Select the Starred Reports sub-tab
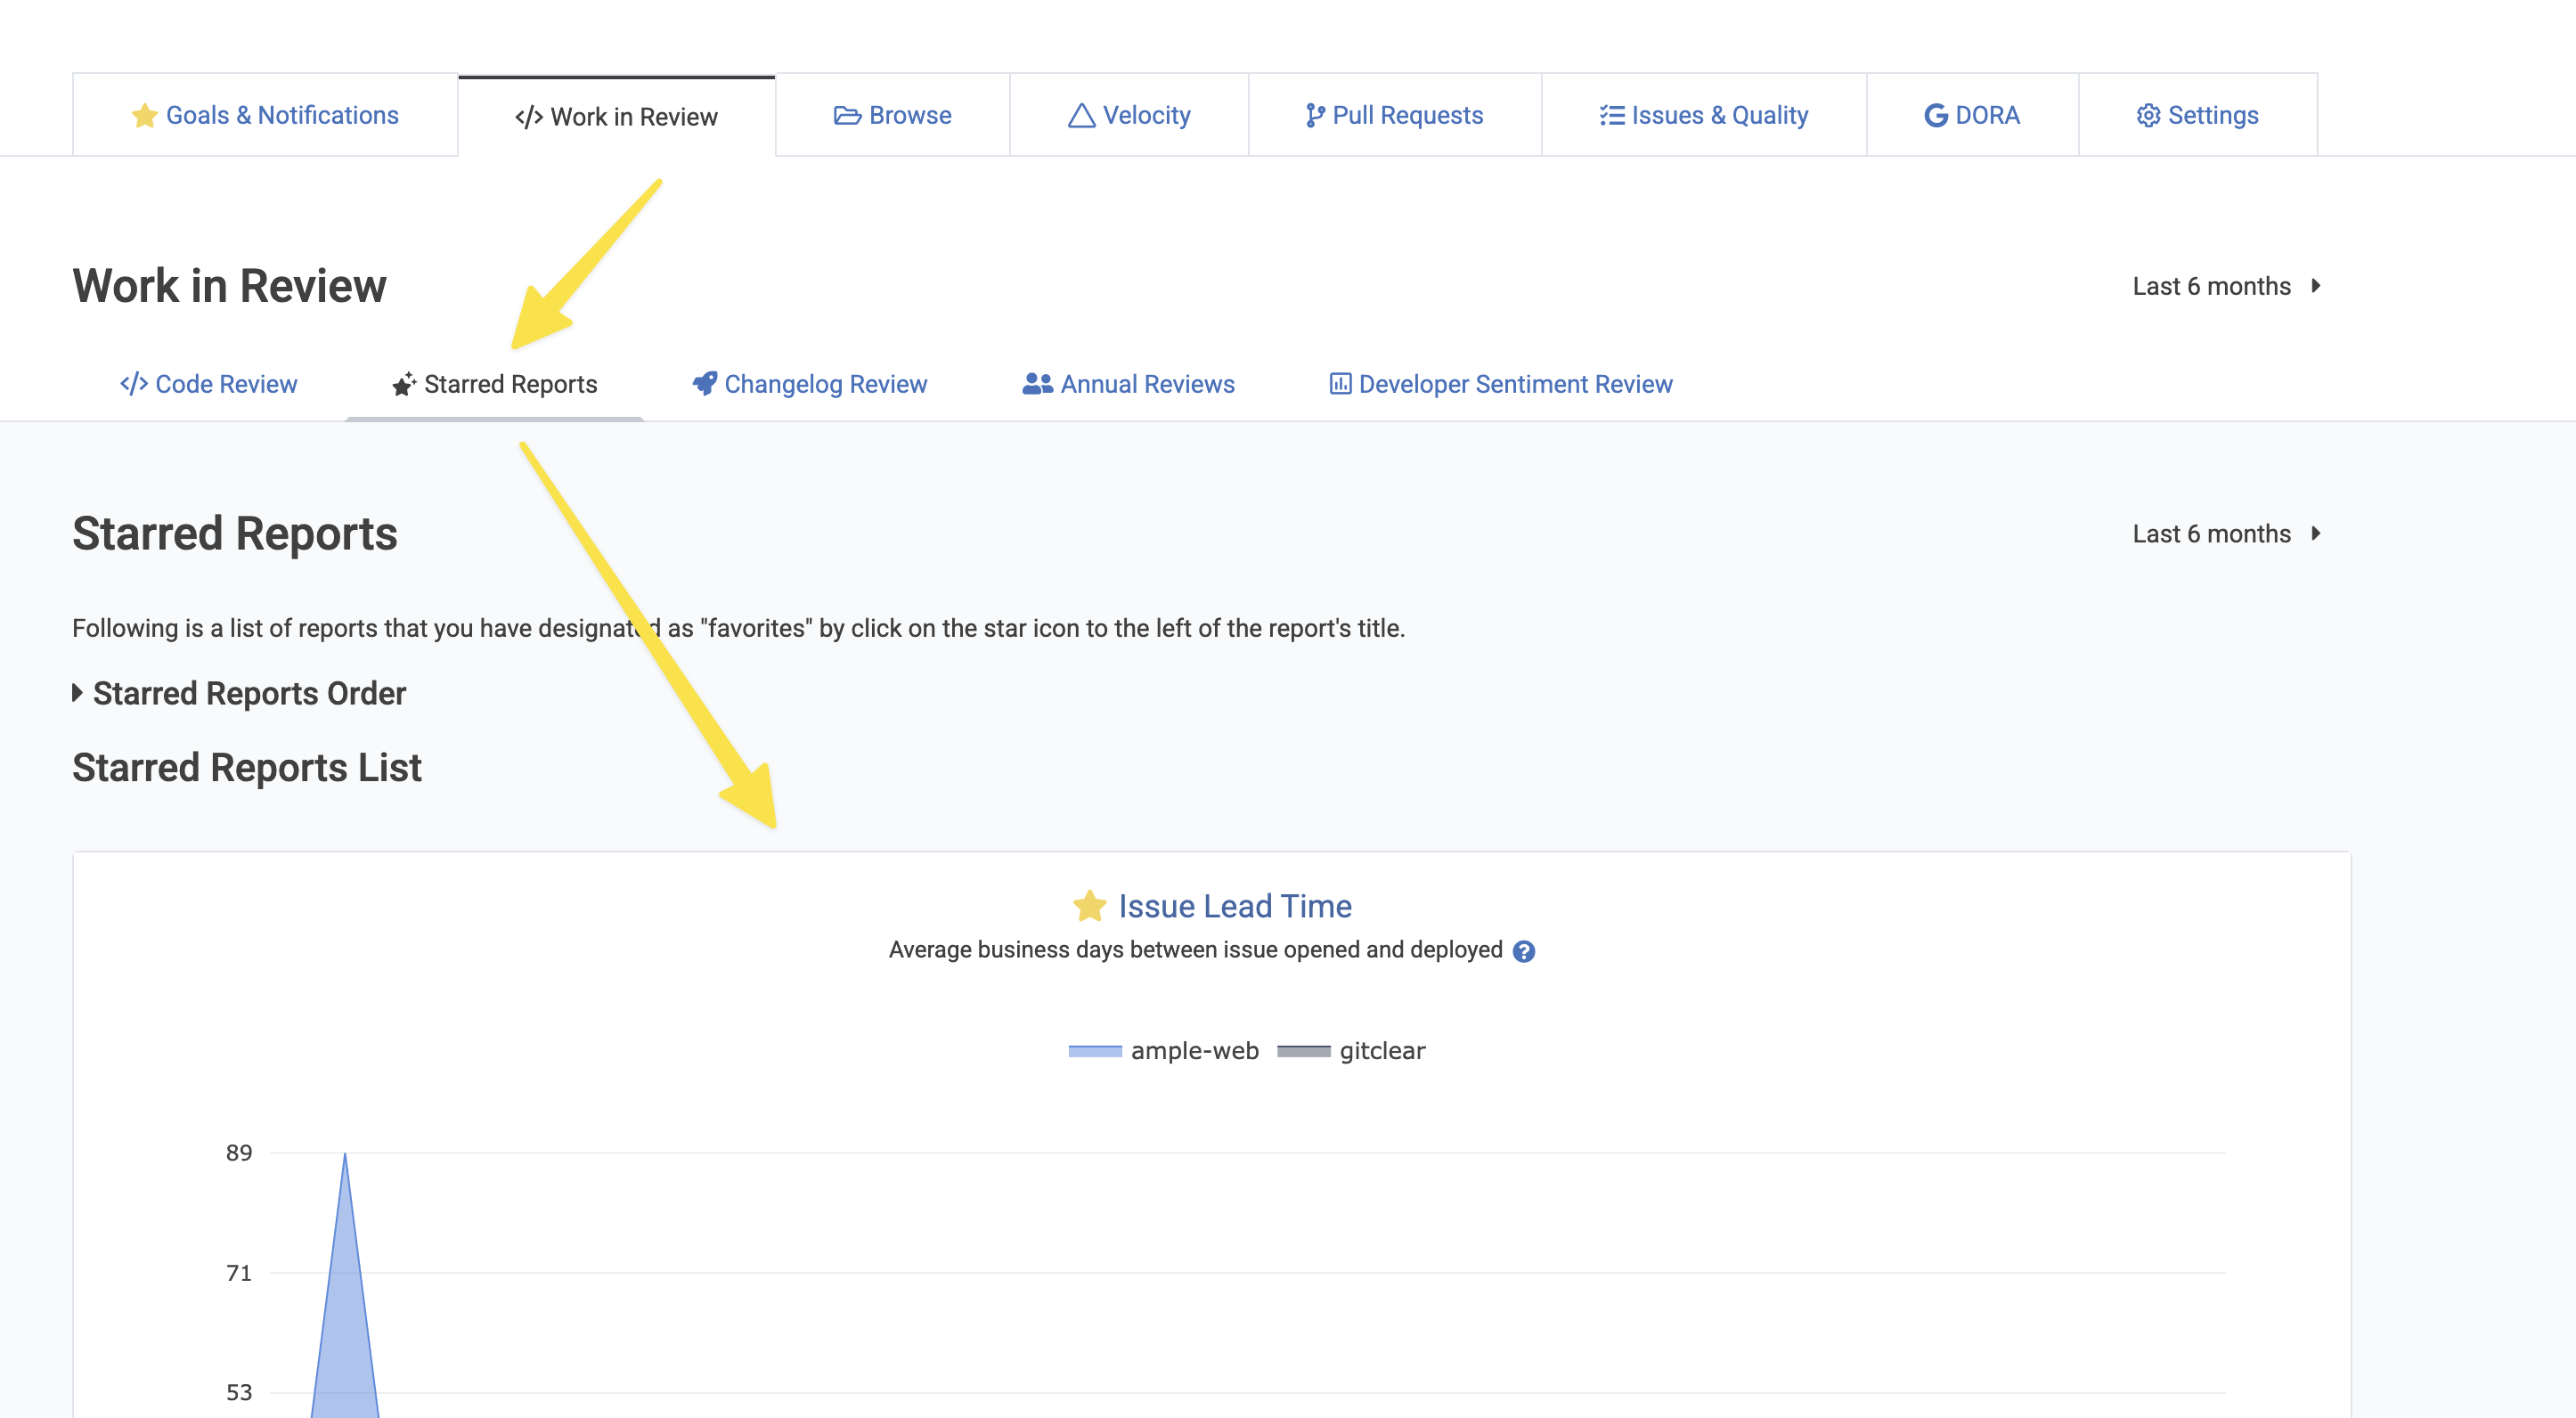The image size is (2576, 1418). click(494, 384)
